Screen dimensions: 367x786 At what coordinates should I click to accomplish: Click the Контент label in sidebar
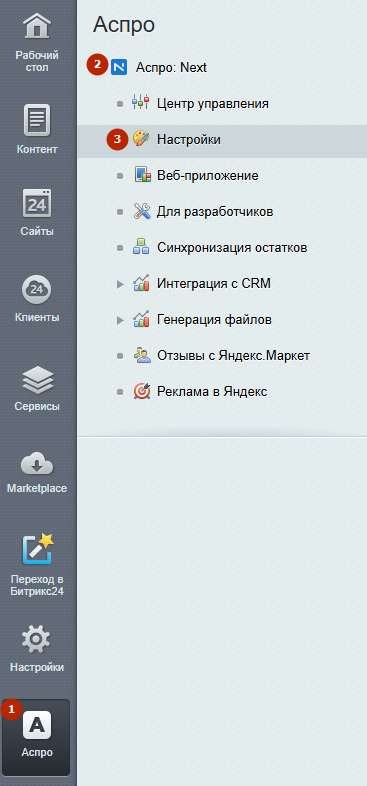click(x=37, y=149)
